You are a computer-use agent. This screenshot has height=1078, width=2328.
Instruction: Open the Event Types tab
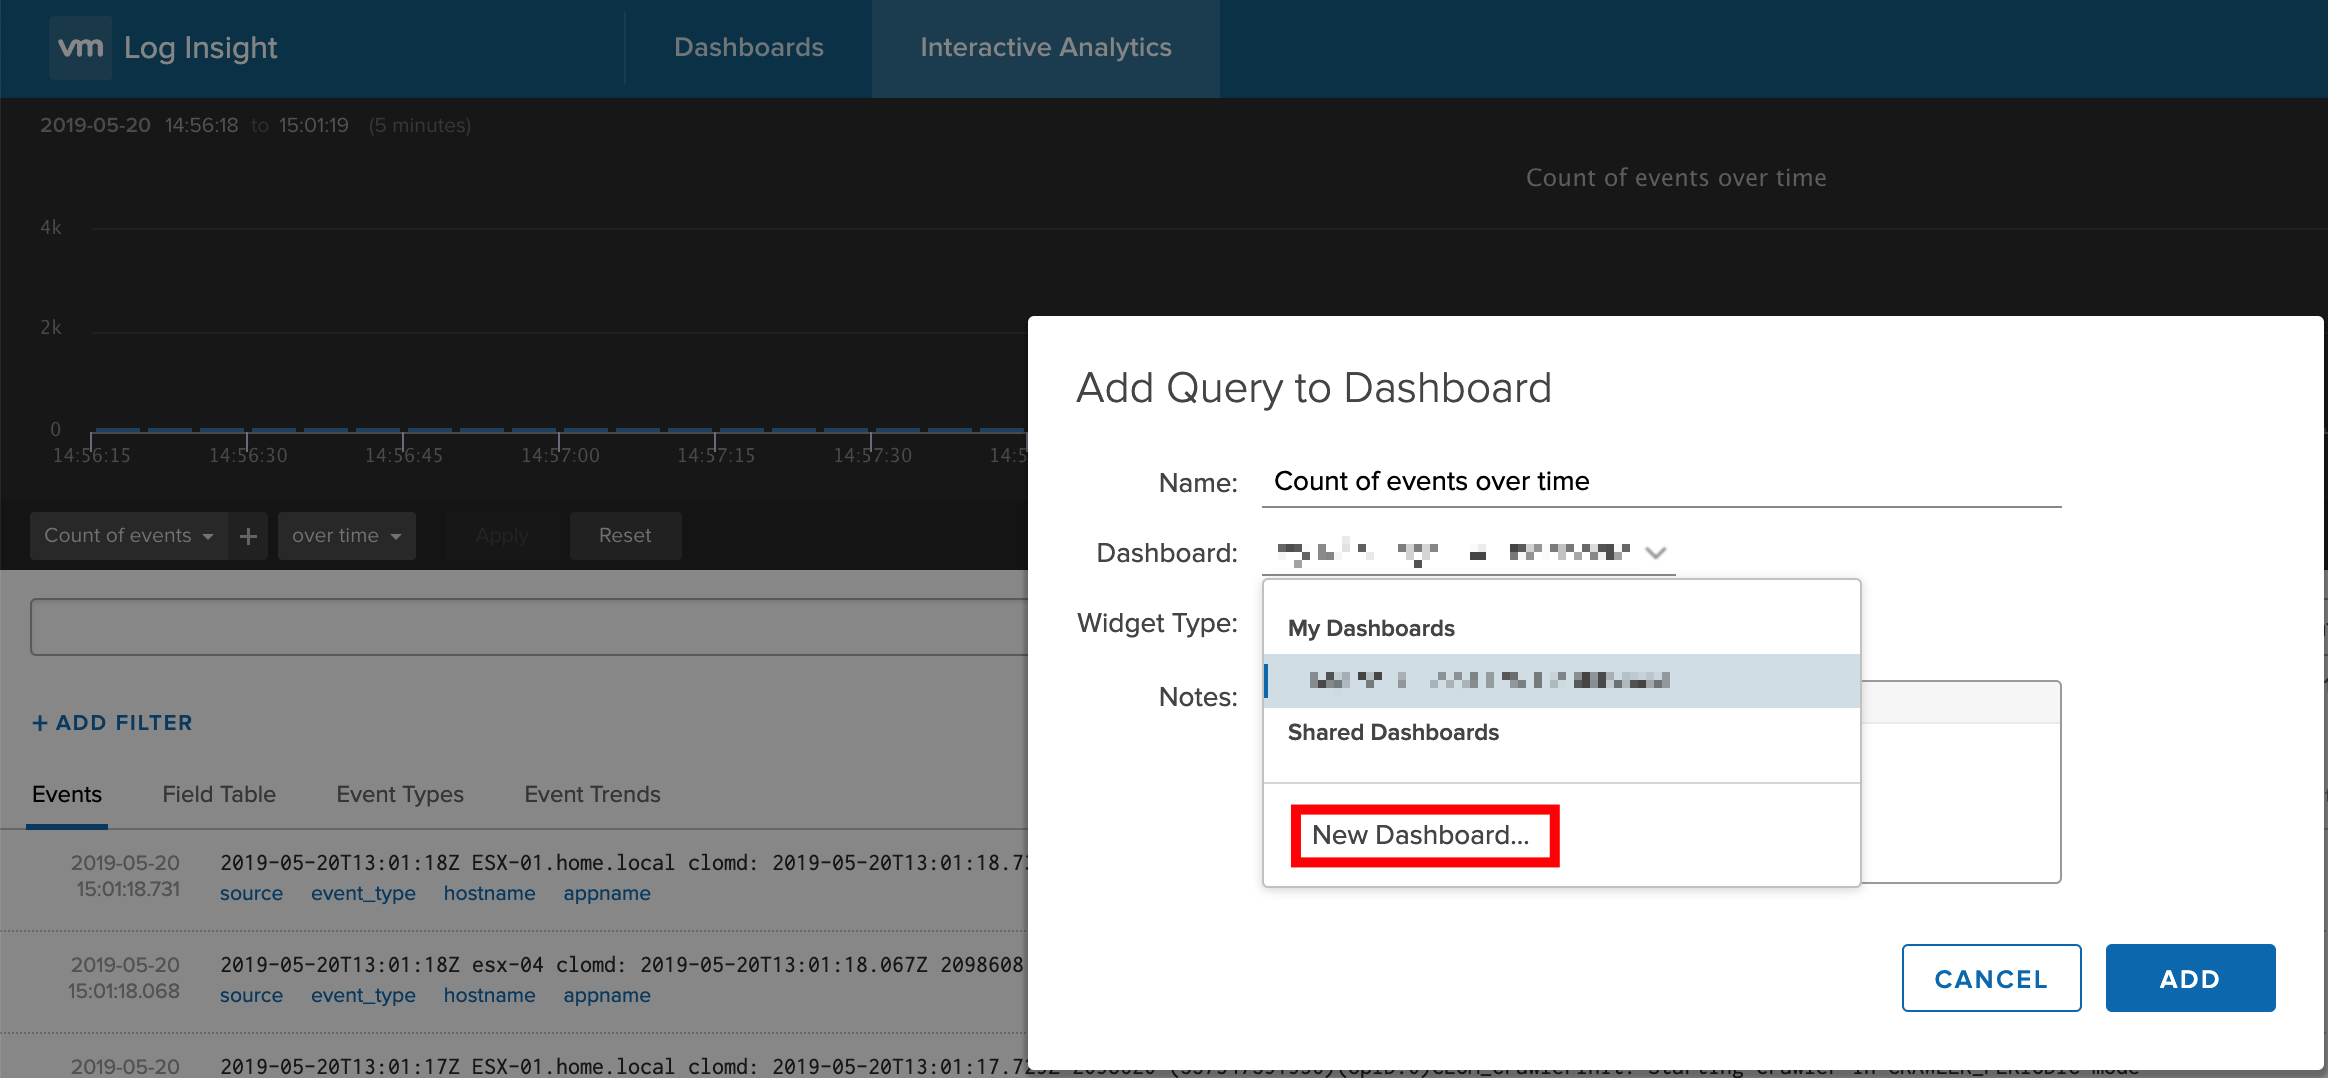click(400, 795)
